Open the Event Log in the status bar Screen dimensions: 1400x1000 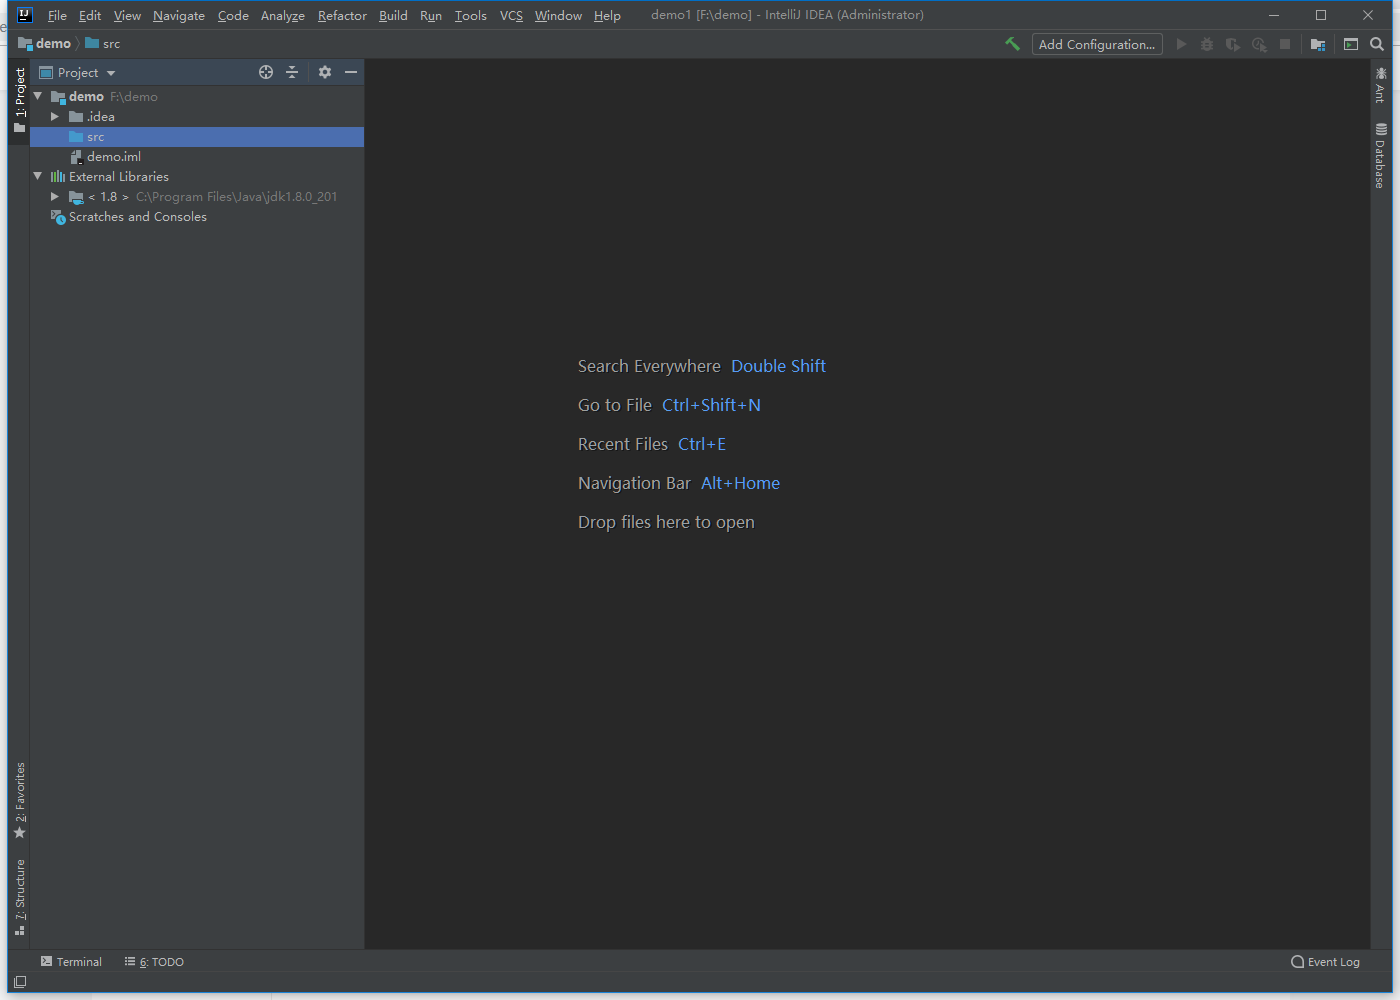[x=1325, y=962]
